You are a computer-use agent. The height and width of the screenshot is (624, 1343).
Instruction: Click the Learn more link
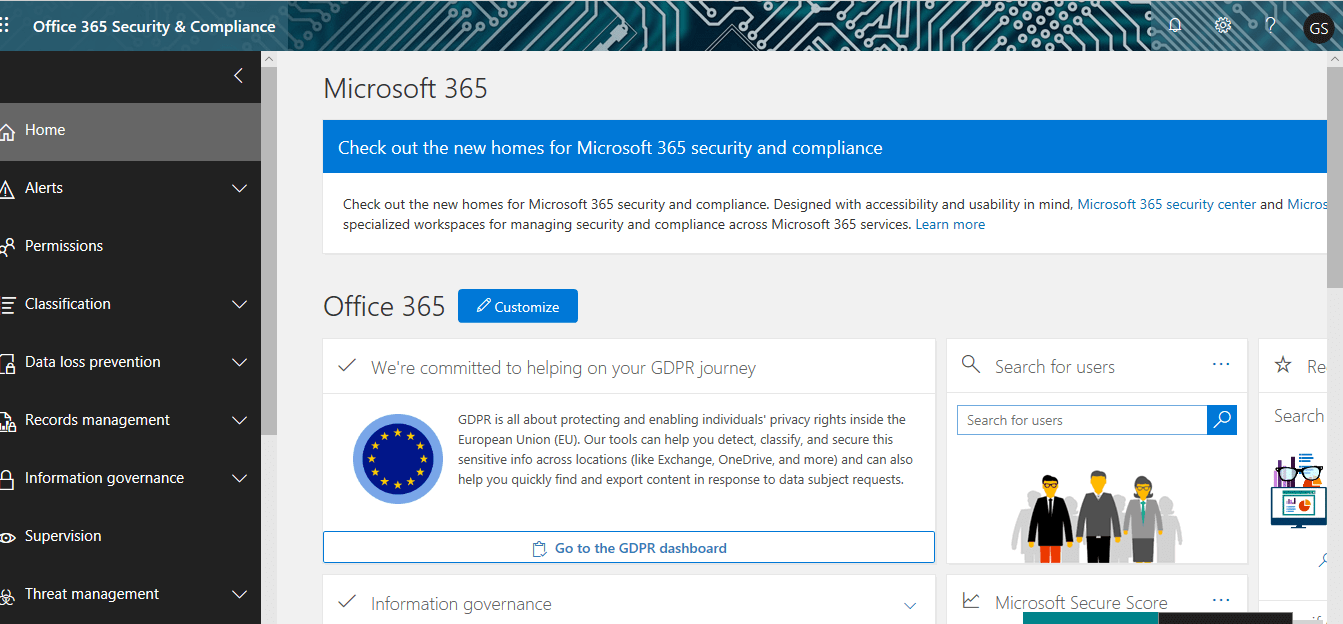point(950,224)
